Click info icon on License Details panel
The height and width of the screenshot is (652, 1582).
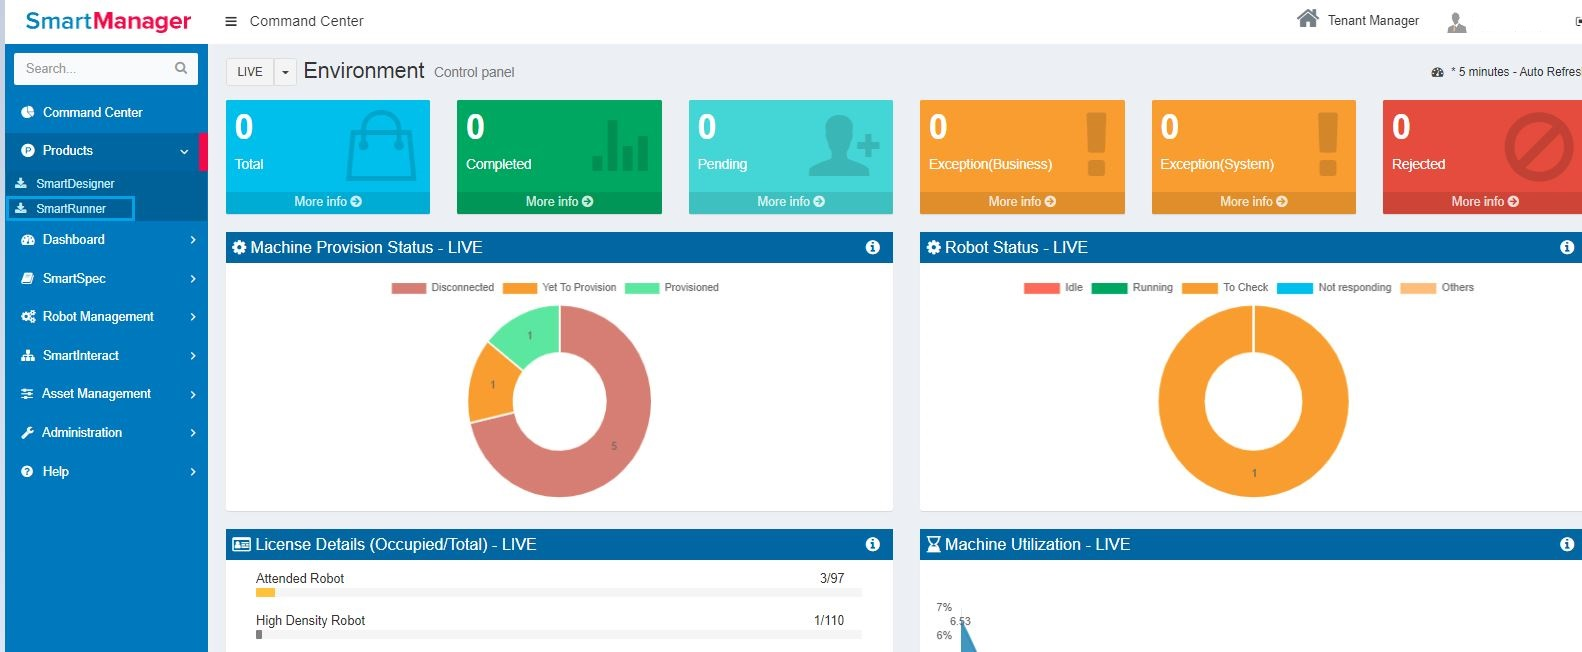tap(872, 544)
